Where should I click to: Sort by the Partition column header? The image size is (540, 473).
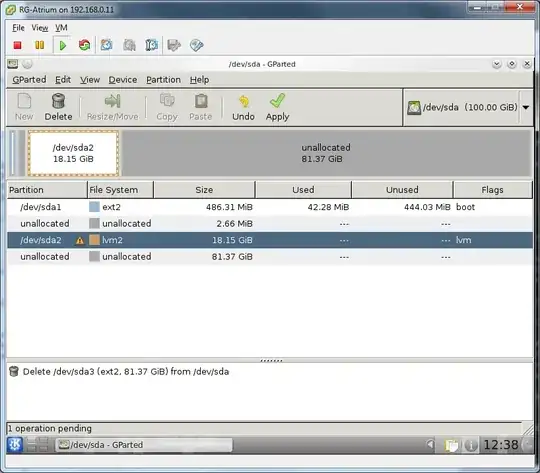[x=47, y=190]
